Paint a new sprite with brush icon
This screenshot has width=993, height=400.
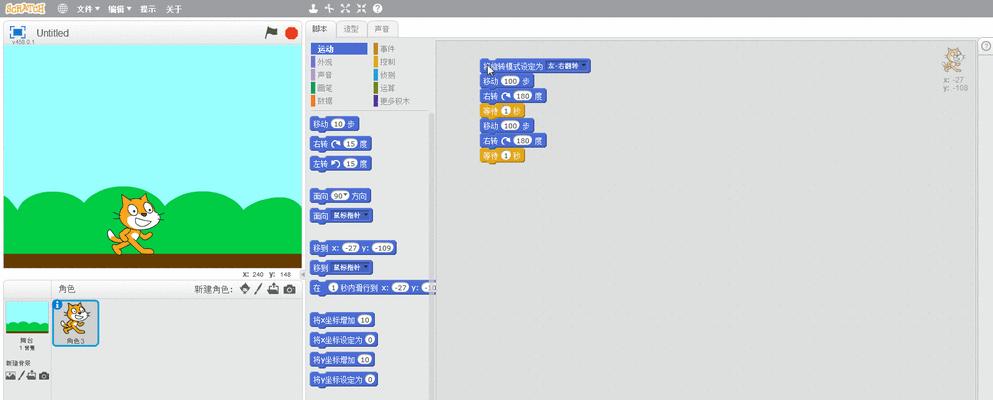[x=258, y=289]
